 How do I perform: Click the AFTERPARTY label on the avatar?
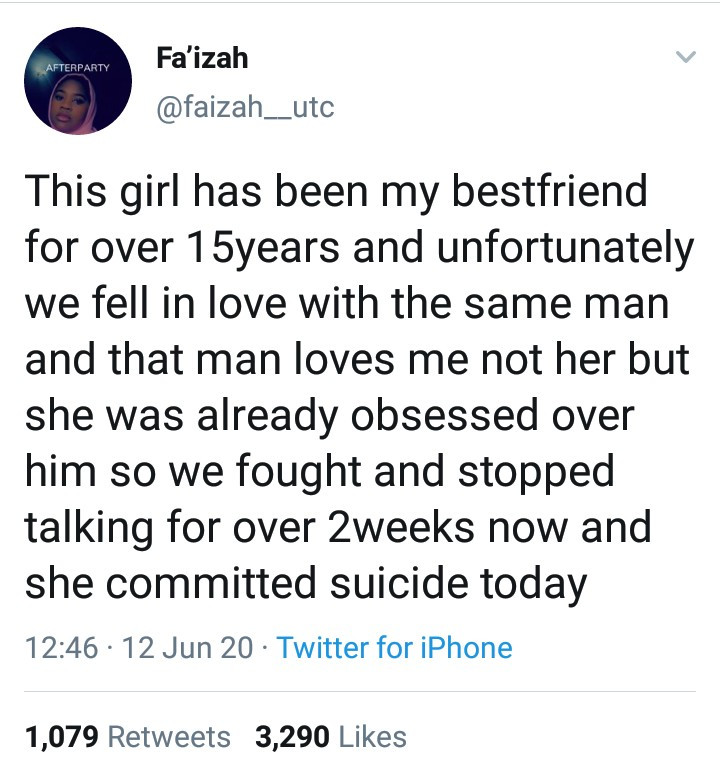[78, 68]
